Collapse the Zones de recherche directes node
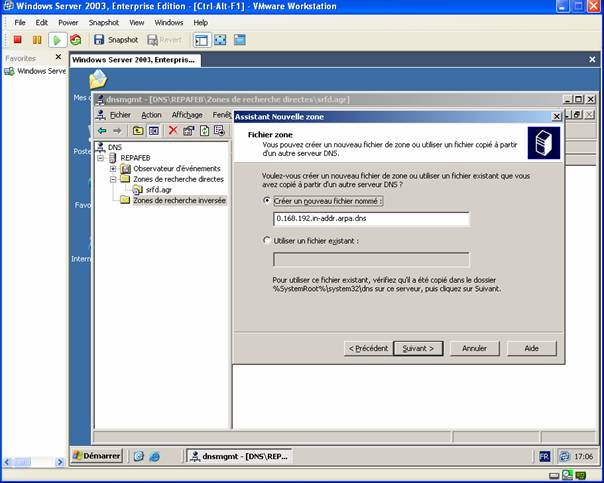The height and width of the screenshot is (483, 604). pyautogui.click(x=113, y=179)
